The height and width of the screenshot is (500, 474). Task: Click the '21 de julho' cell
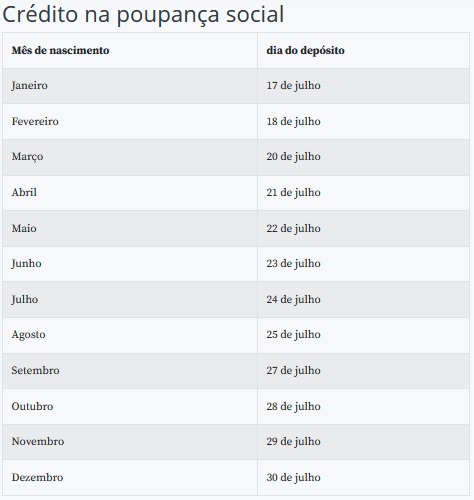pyautogui.click(x=363, y=193)
